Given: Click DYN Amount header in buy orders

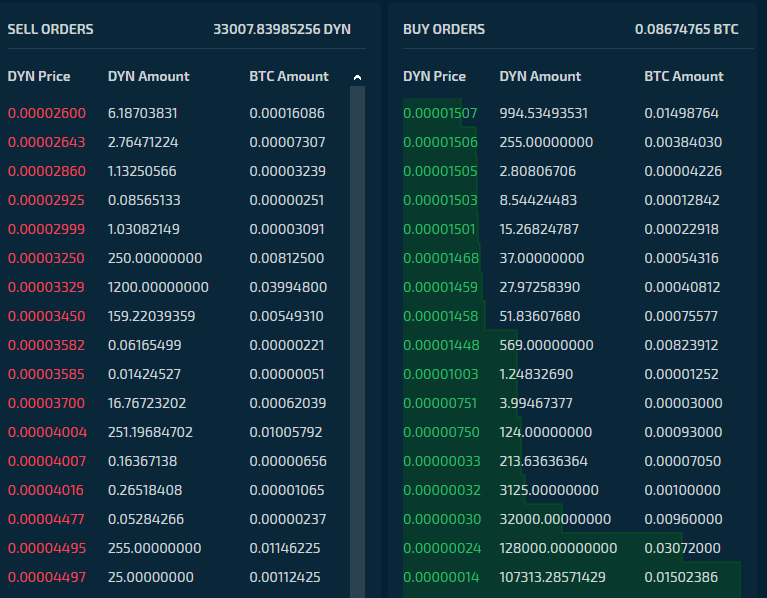Looking at the screenshot, I should tap(541, 76).
